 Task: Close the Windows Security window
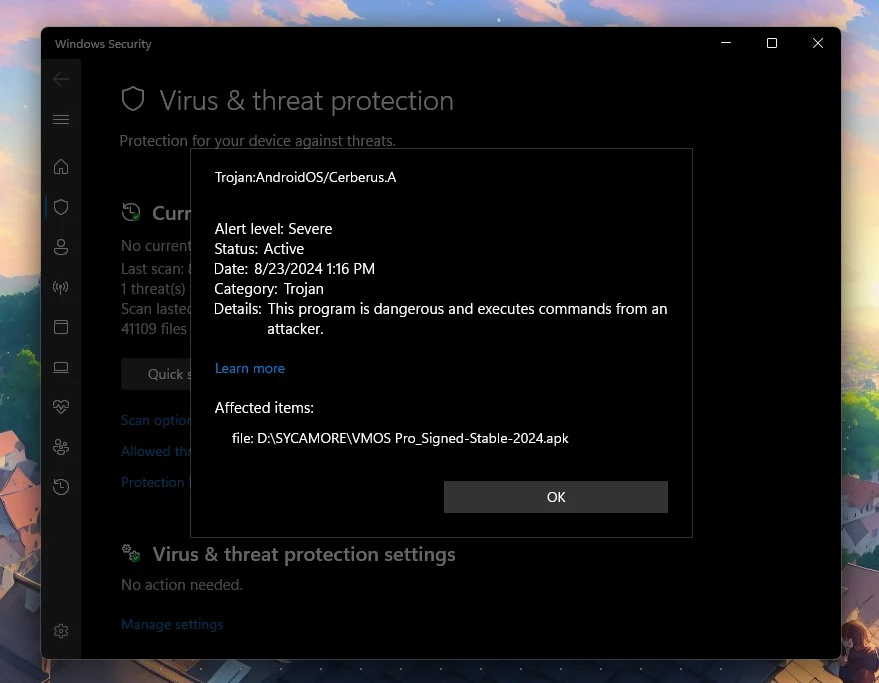click(817, 43)
